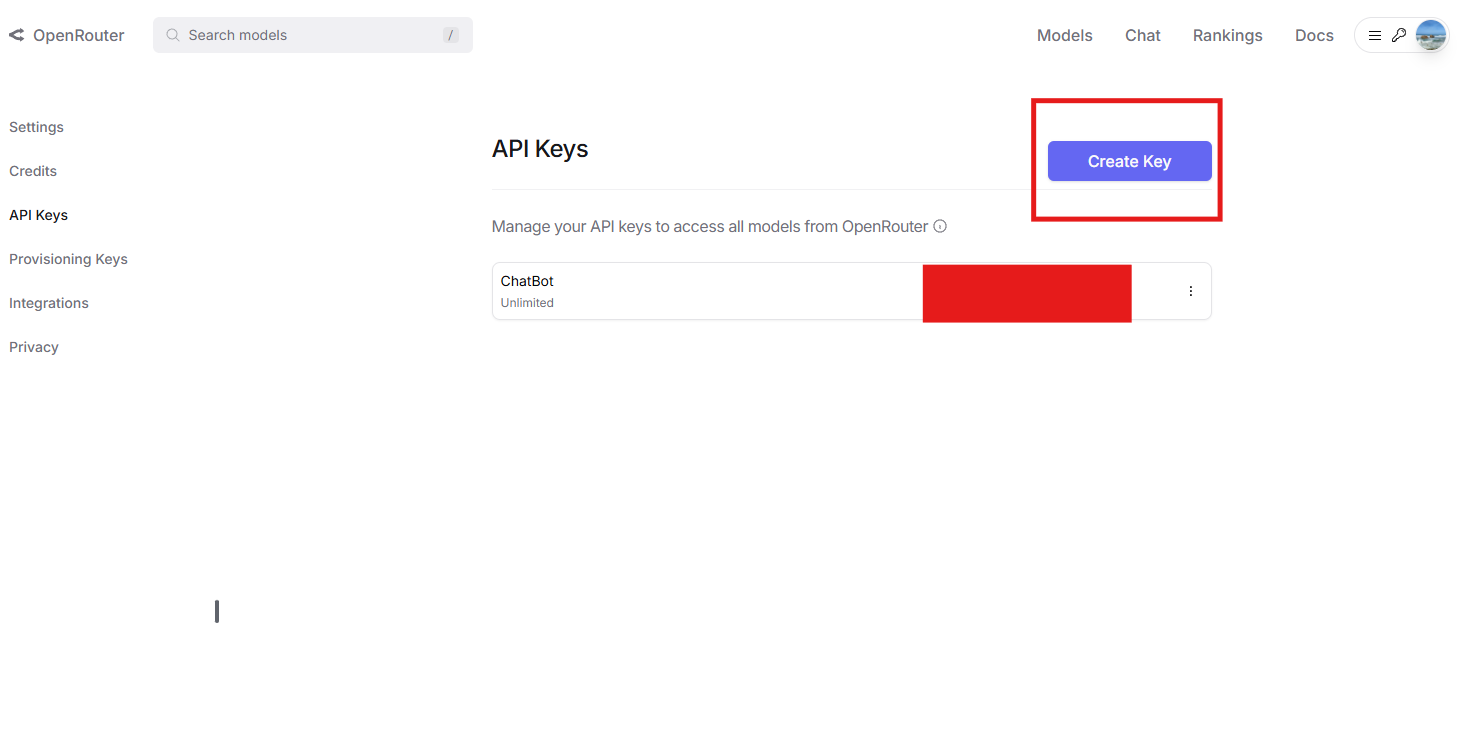Click the Manage your API keys description
1466x746 pixels.
tap(710, 226)
